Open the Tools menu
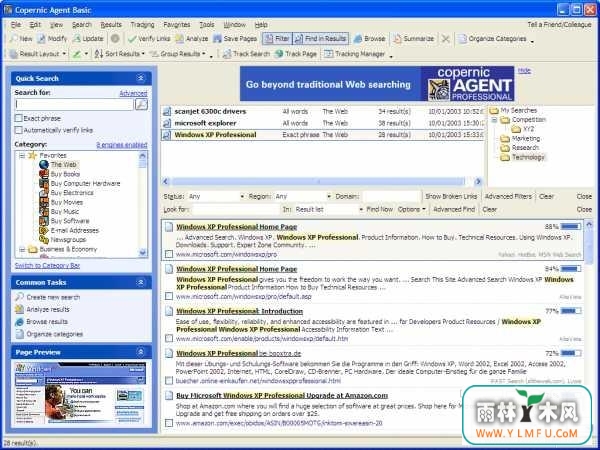Image resolution: width=600 pixels, height=450 pixels. pyautogui.click(x=207, y=24)
